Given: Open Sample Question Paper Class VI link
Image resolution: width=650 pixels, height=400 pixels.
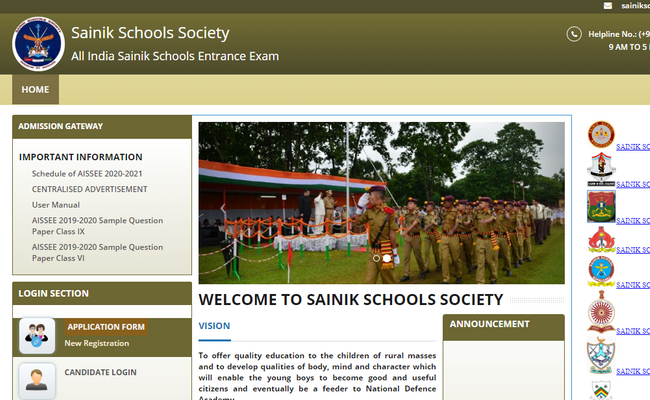Looking at the screenshot, I should point(97,252).
